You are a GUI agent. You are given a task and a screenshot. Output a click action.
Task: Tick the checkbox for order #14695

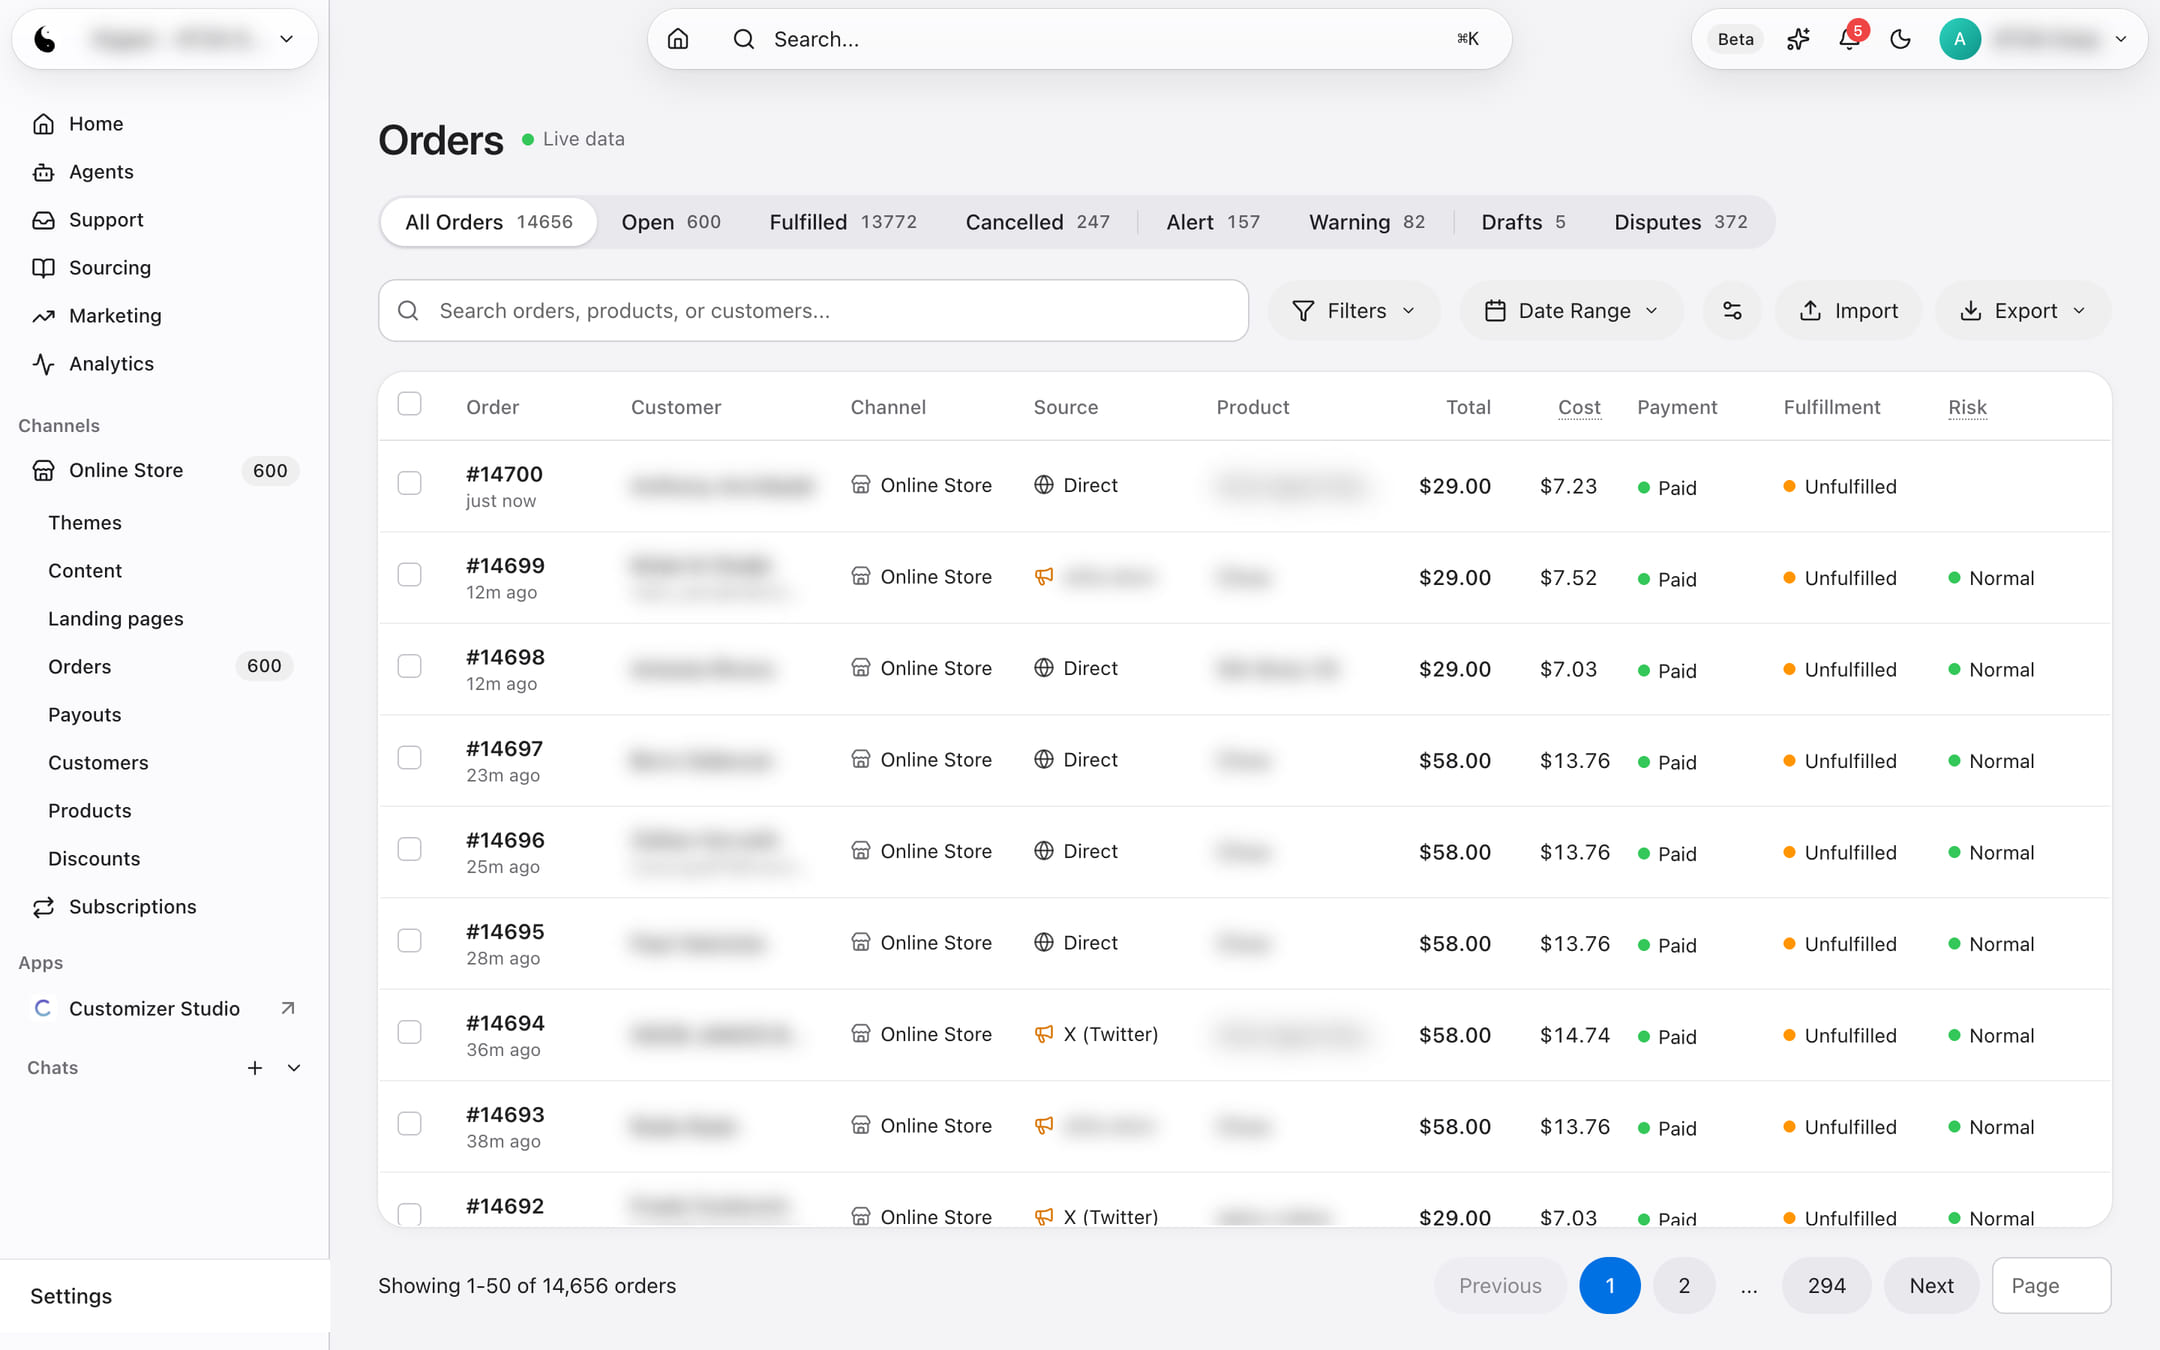[409, 941]
